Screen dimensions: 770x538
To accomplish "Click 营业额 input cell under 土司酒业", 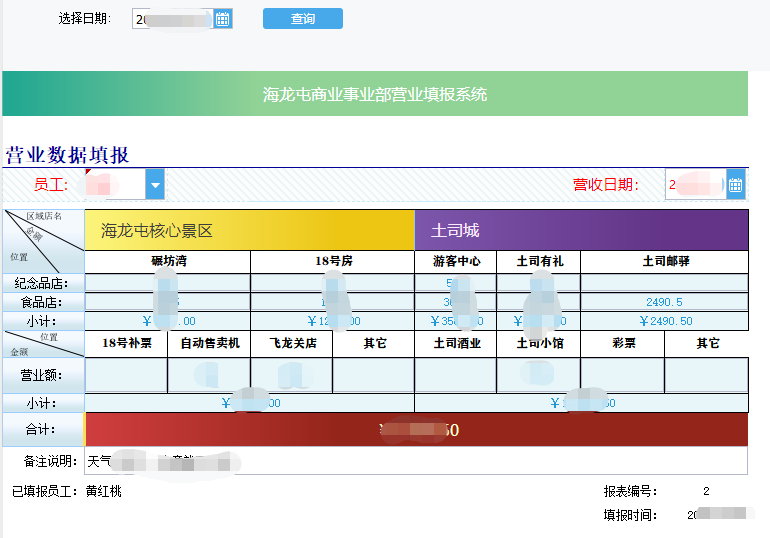I will pos(456,375).
